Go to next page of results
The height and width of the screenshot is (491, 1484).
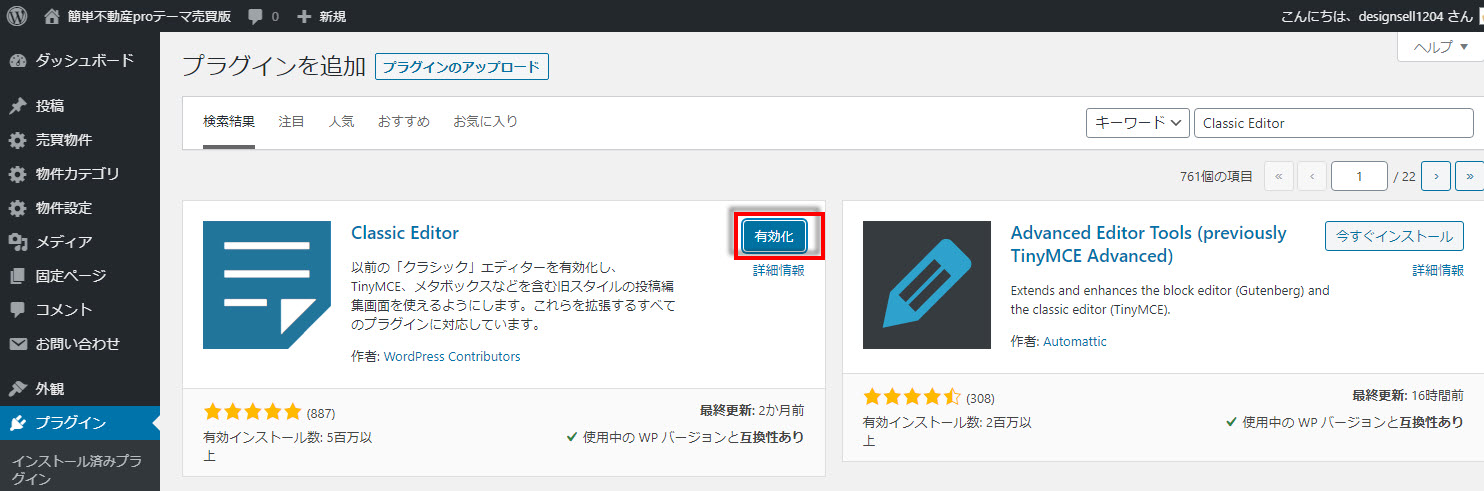(1436, 176)
